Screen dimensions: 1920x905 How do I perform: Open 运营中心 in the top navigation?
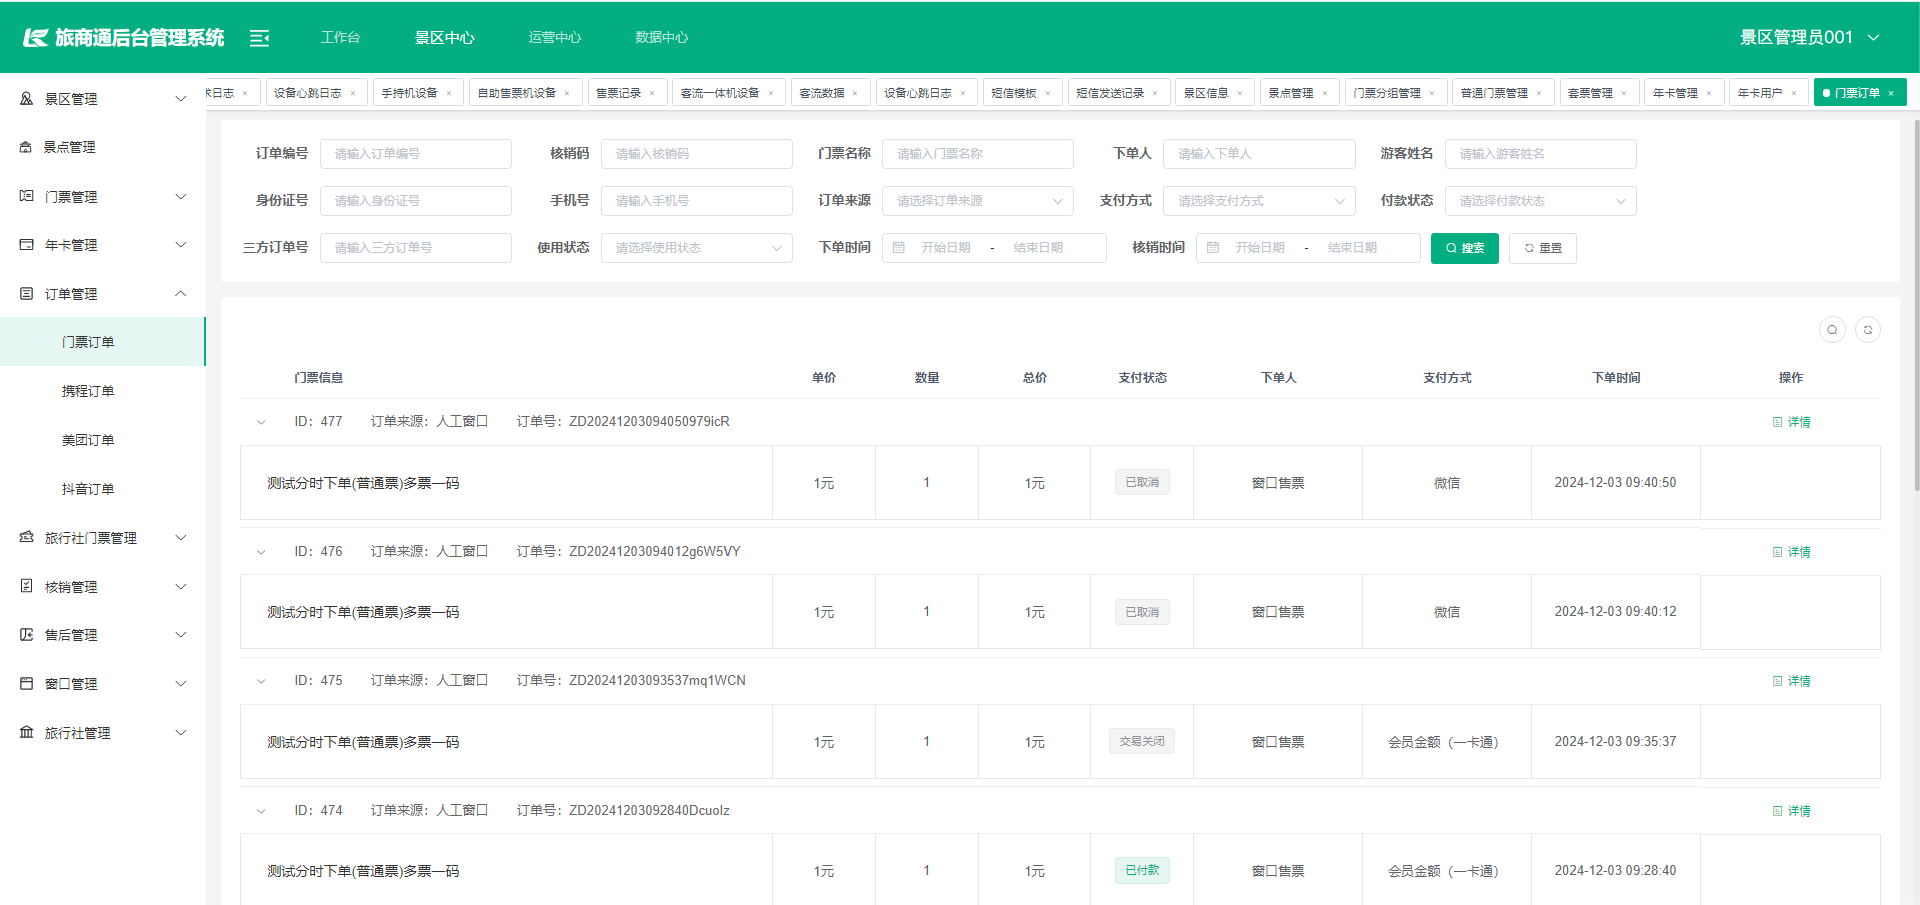click(555, 38)
